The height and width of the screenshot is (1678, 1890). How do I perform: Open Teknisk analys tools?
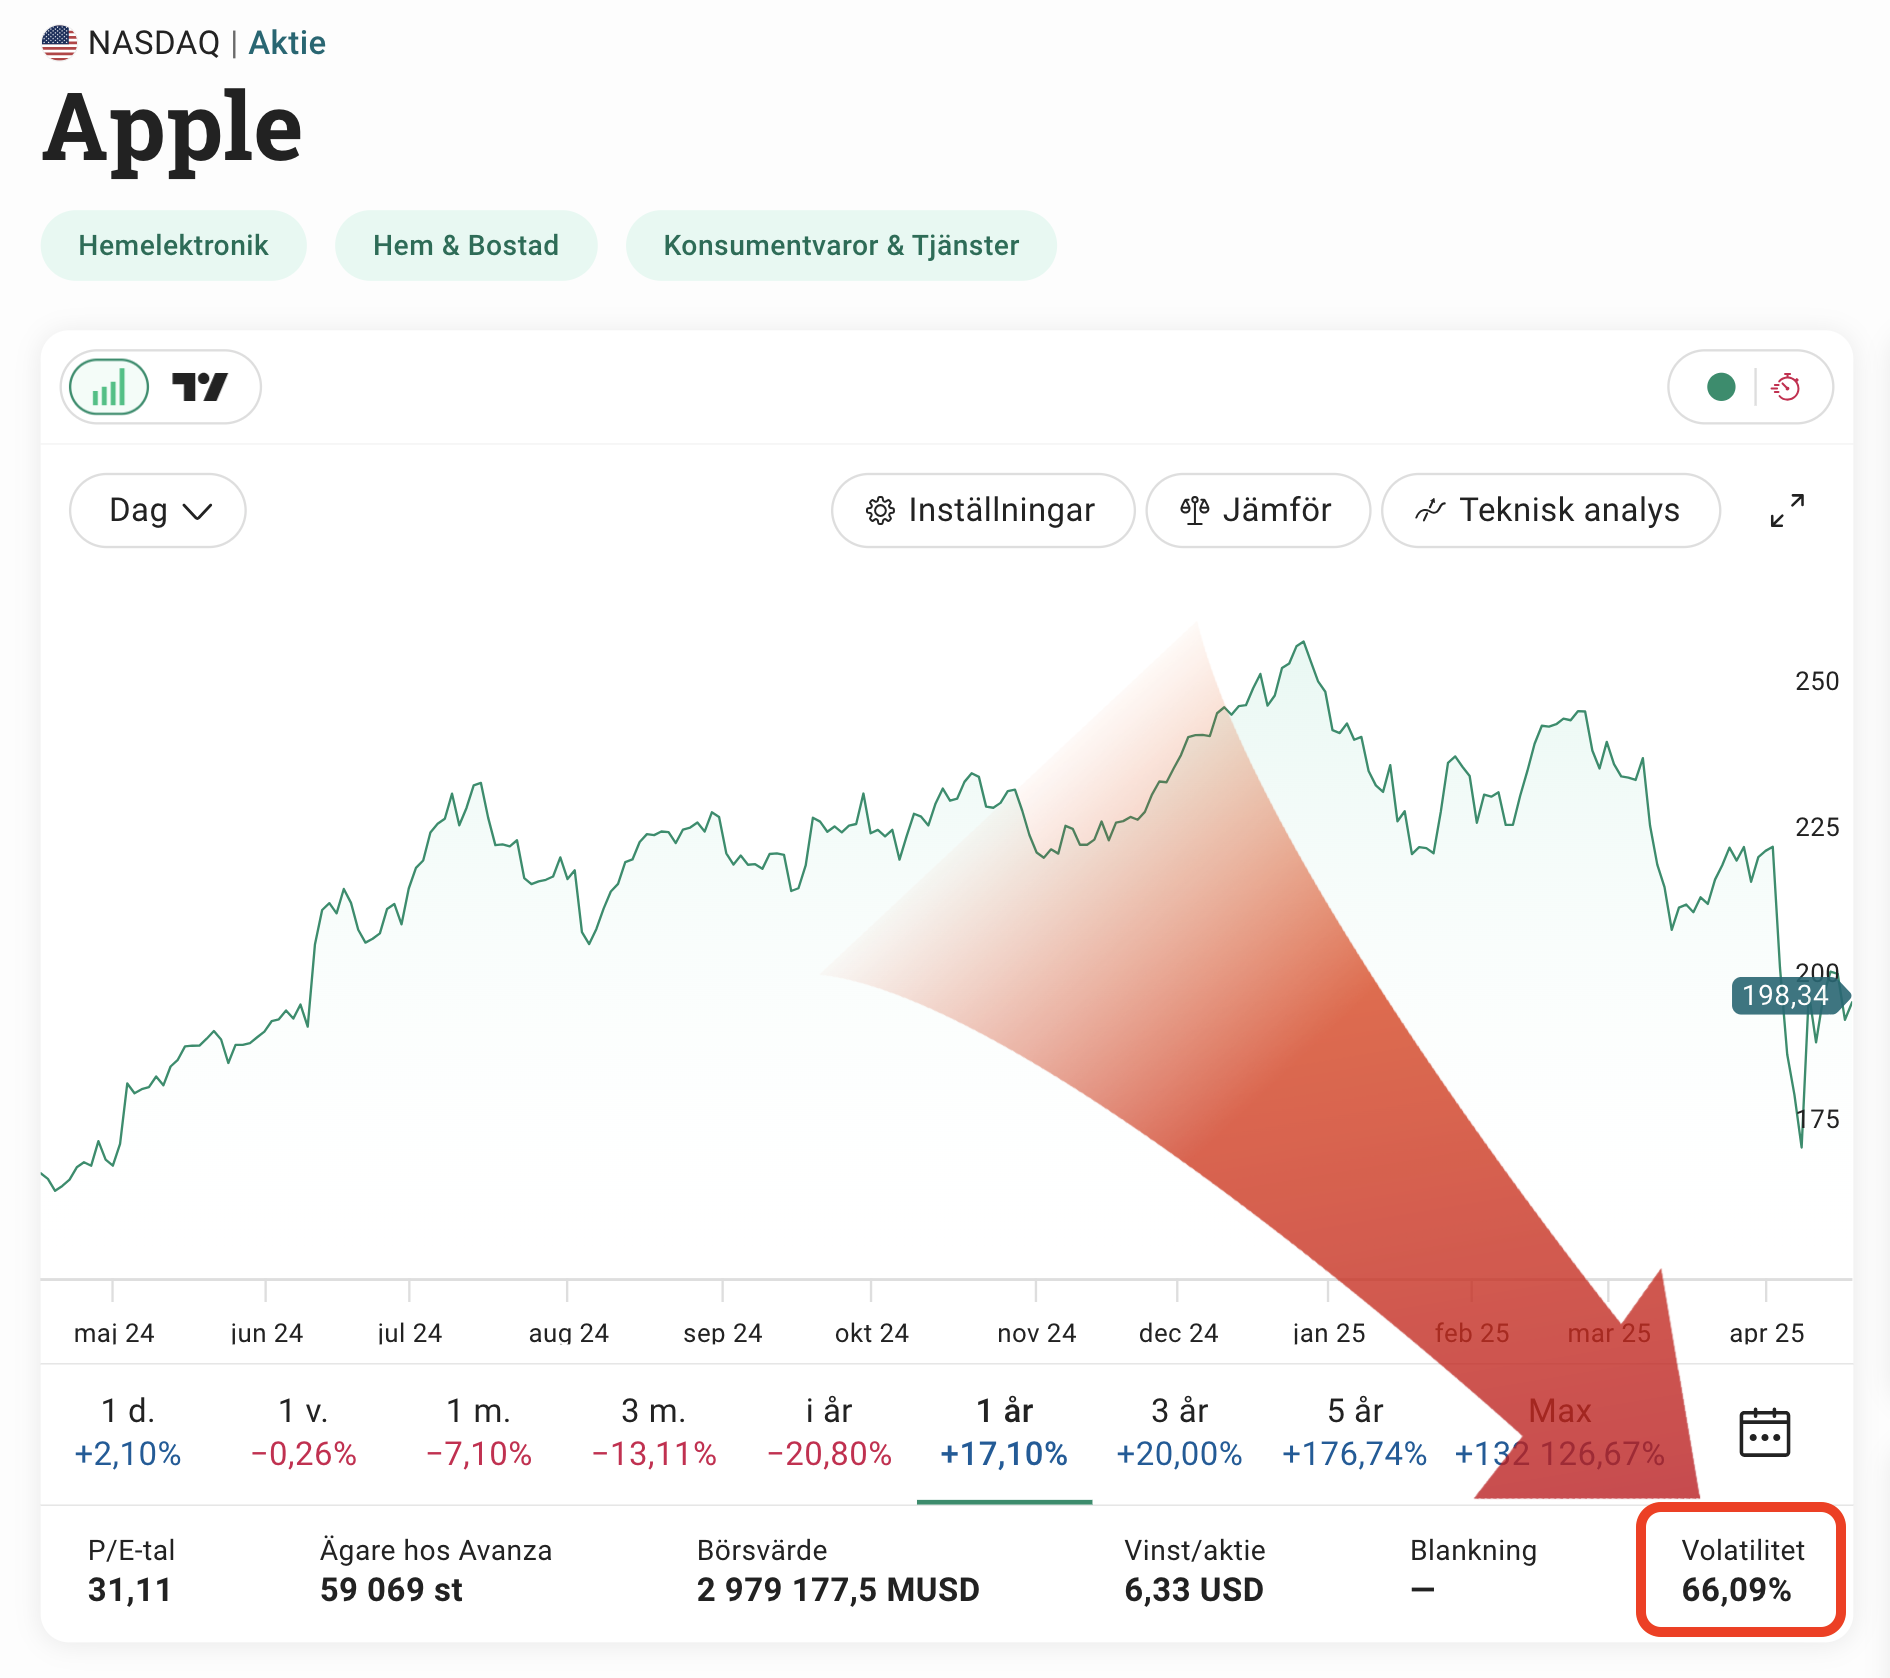click(x=1550, y=511)
